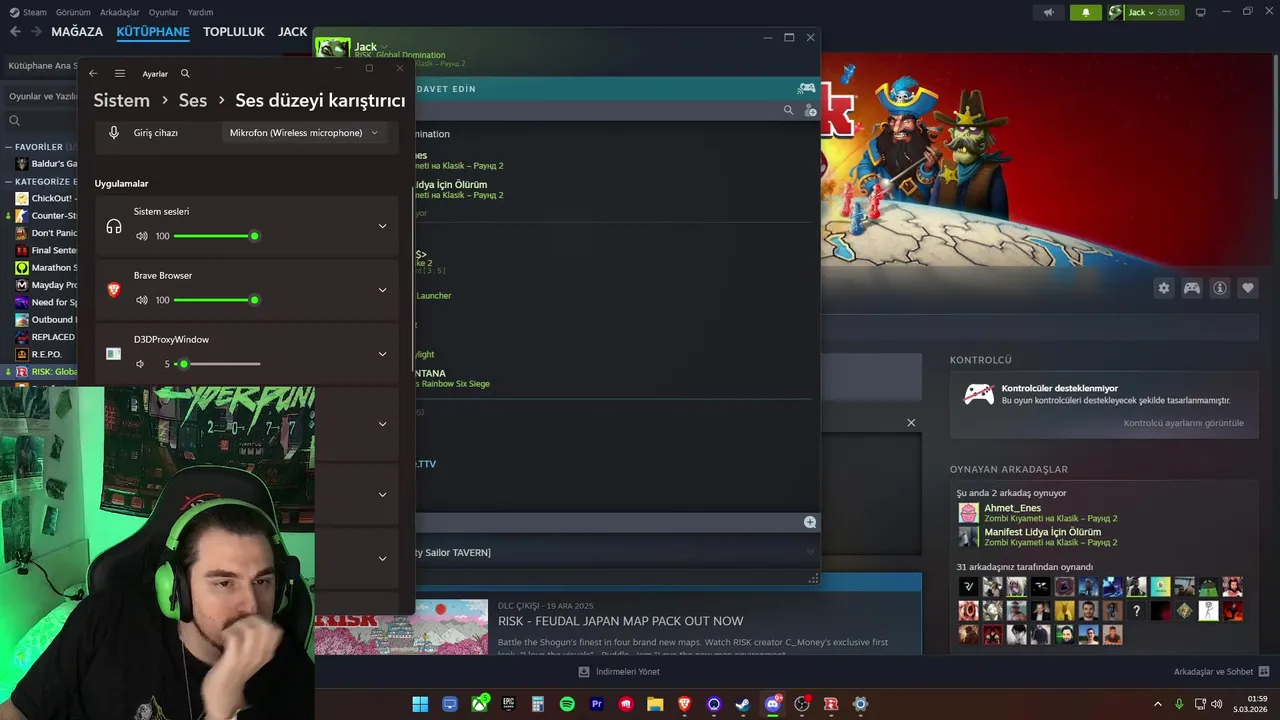Mute D3DProxyWindow with its speaker icon
This screenshot has height=720, width=1280.
click(x=140, y=364)
